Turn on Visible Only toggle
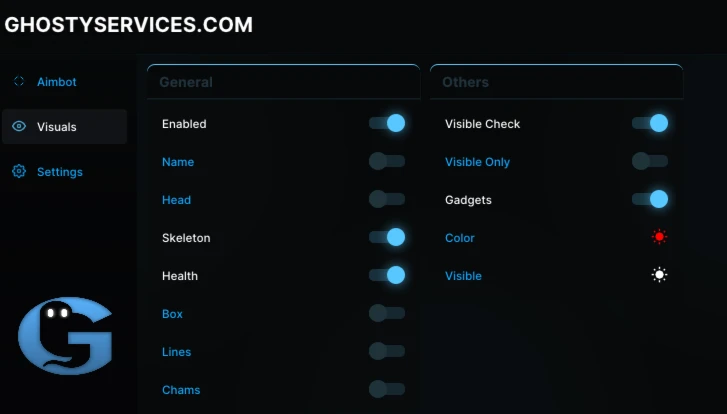This screenshot has height=414, width=727. point(650,161)
